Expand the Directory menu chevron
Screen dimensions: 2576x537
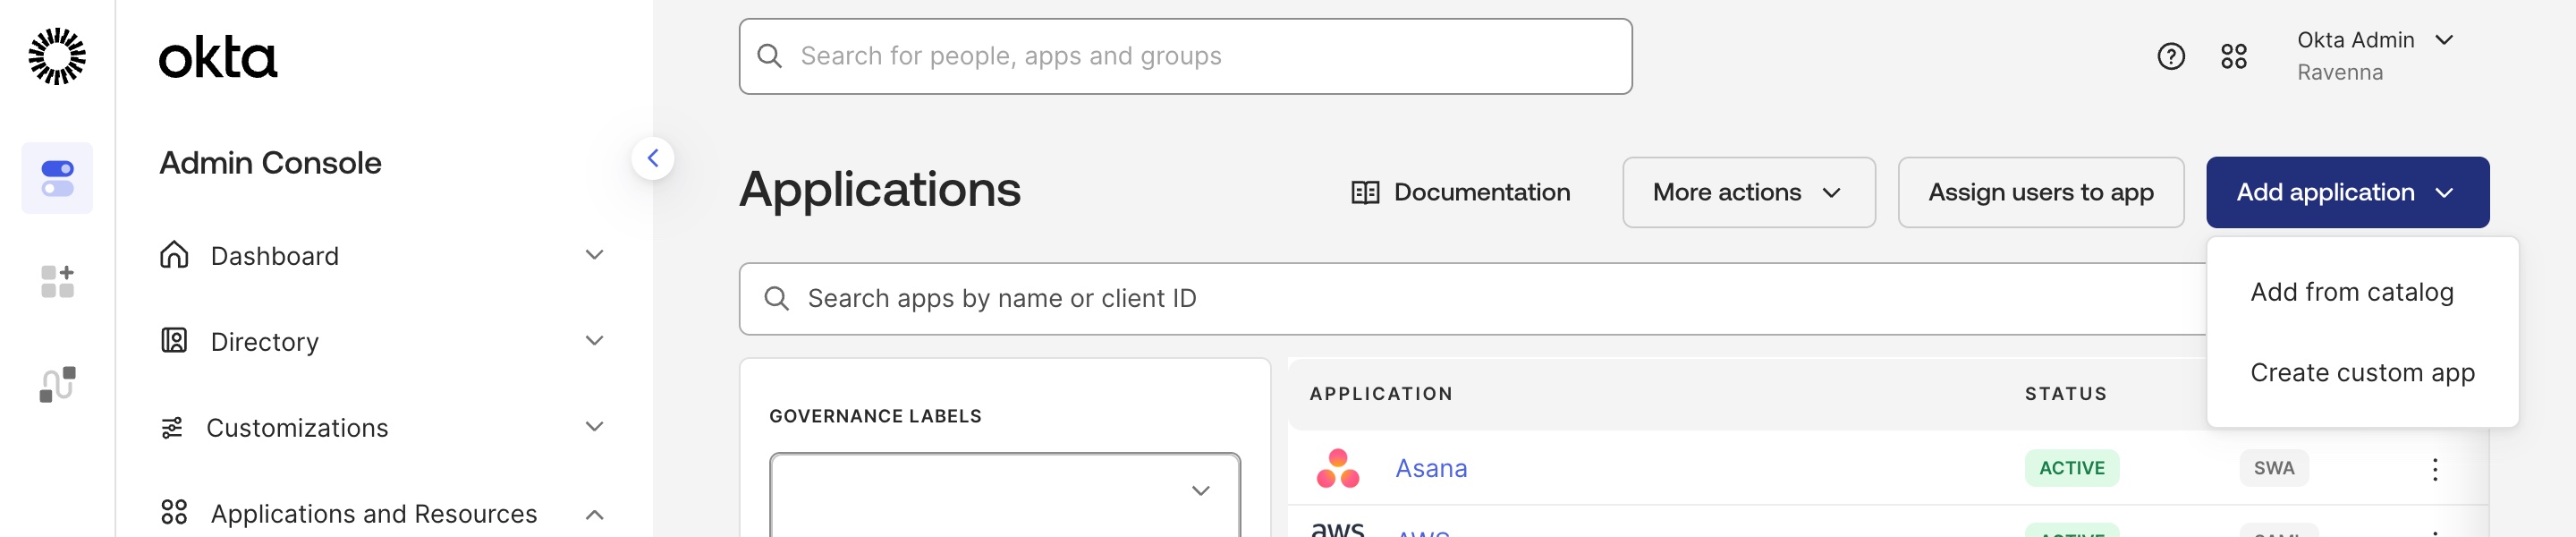(x=595, y=341)
